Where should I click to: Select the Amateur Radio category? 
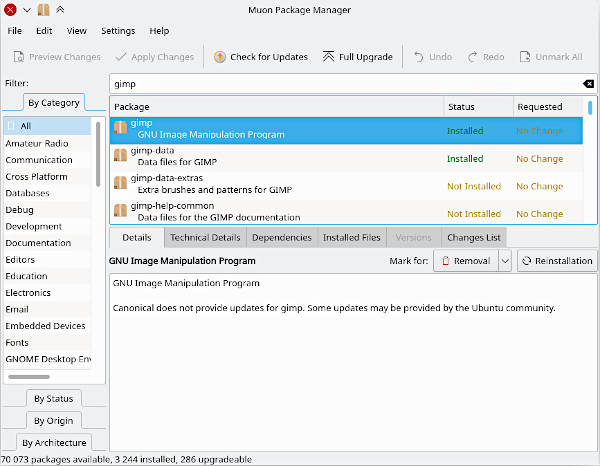point(47,143)
